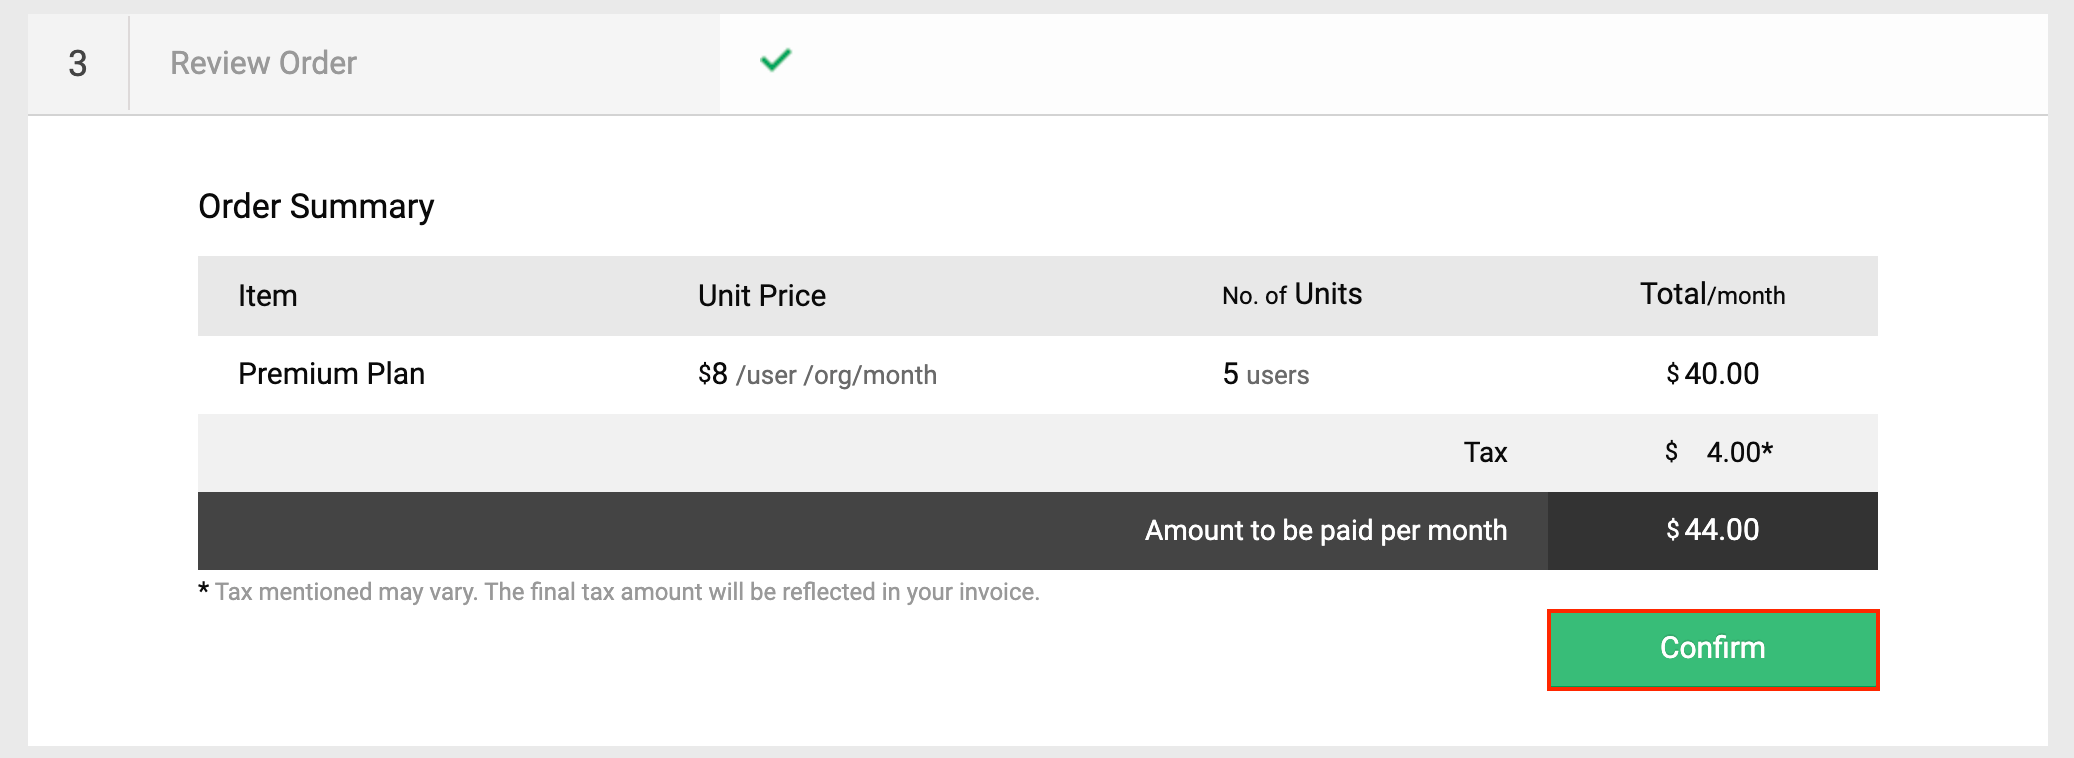This screenshot has width=2074, height=758.
Task: Click the green checkmark icon
Action: click(x=775, y=61)
